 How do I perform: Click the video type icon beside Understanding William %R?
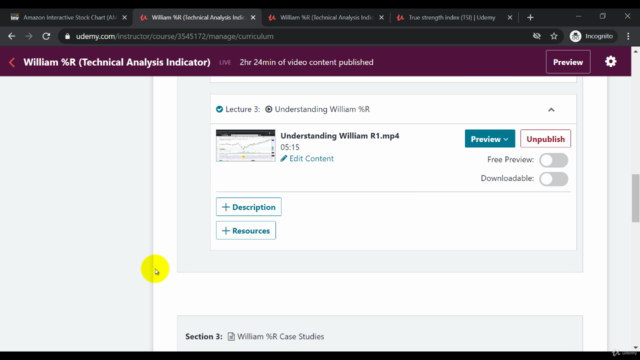269,109
